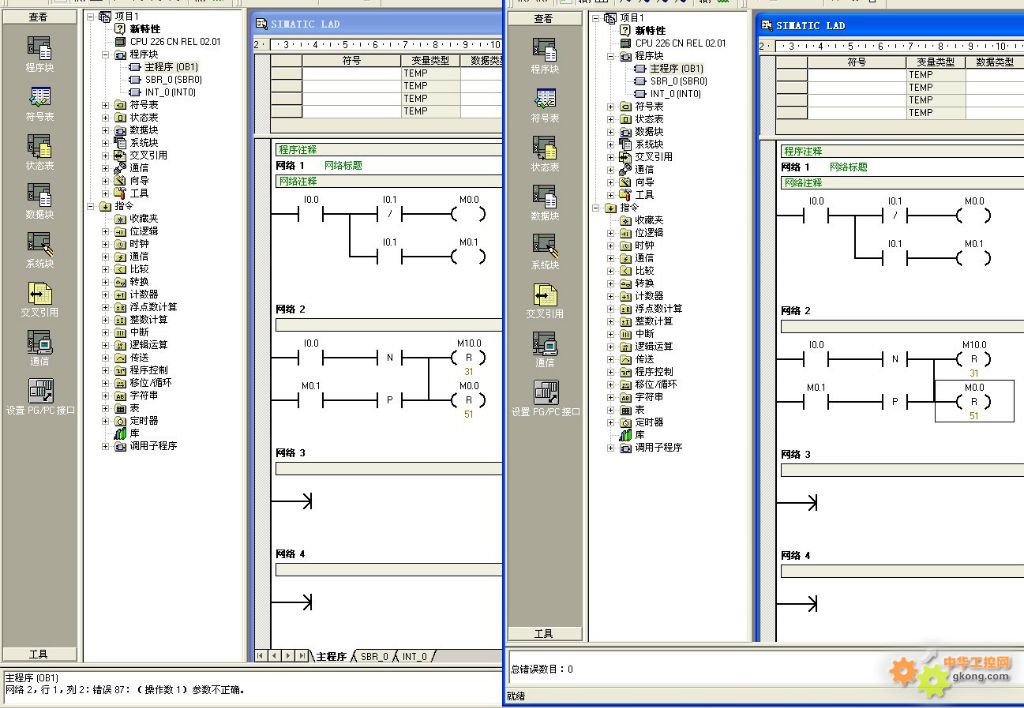Expand 定时器 folder in left window tree
This screenshot has height=708, width=1024.
(106, 421)
